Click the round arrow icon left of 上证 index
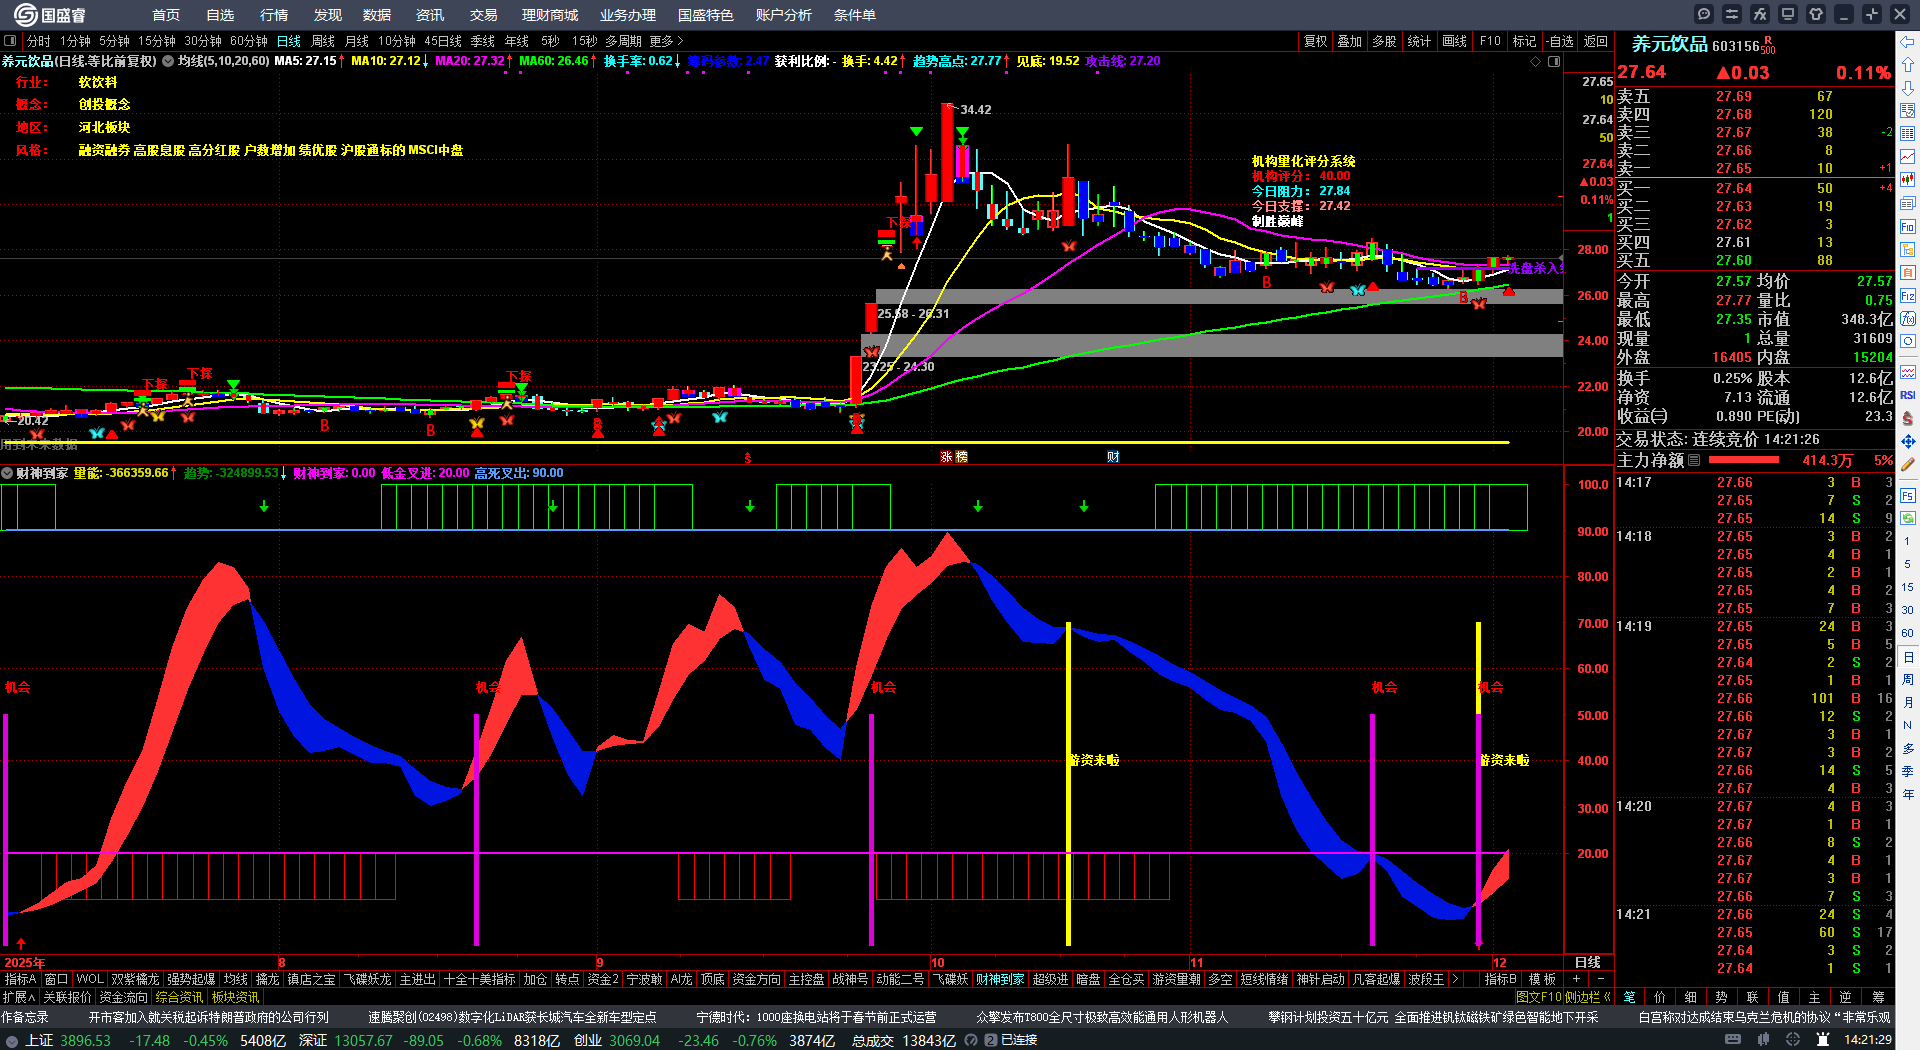Screen dimensions: 1920x1050 [12, 1040]
